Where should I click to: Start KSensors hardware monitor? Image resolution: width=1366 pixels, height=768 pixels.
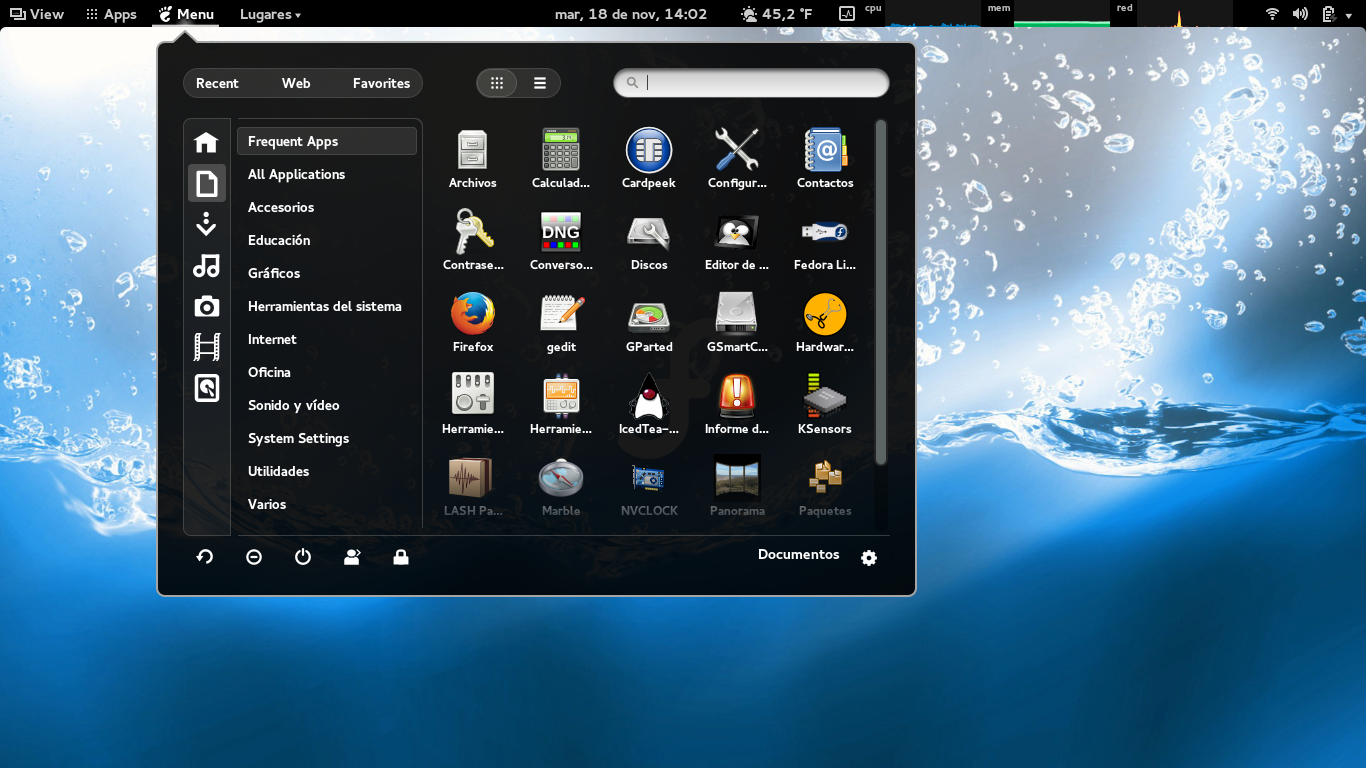click(x=824, y=402)
